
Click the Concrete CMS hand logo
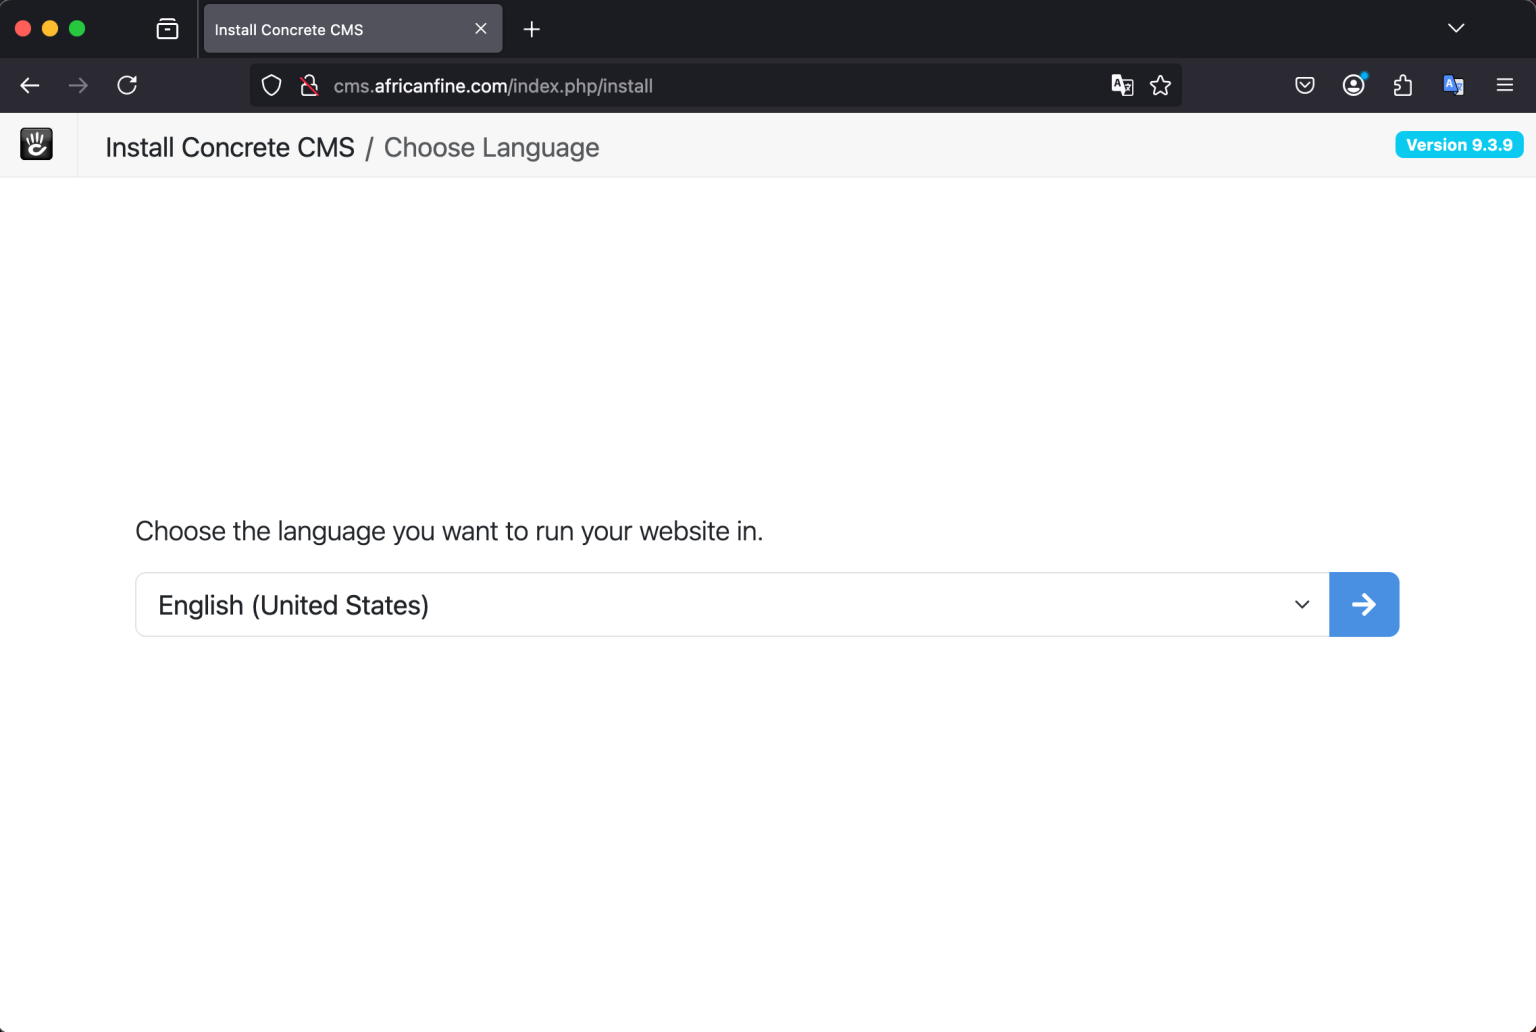coord(37,145)
